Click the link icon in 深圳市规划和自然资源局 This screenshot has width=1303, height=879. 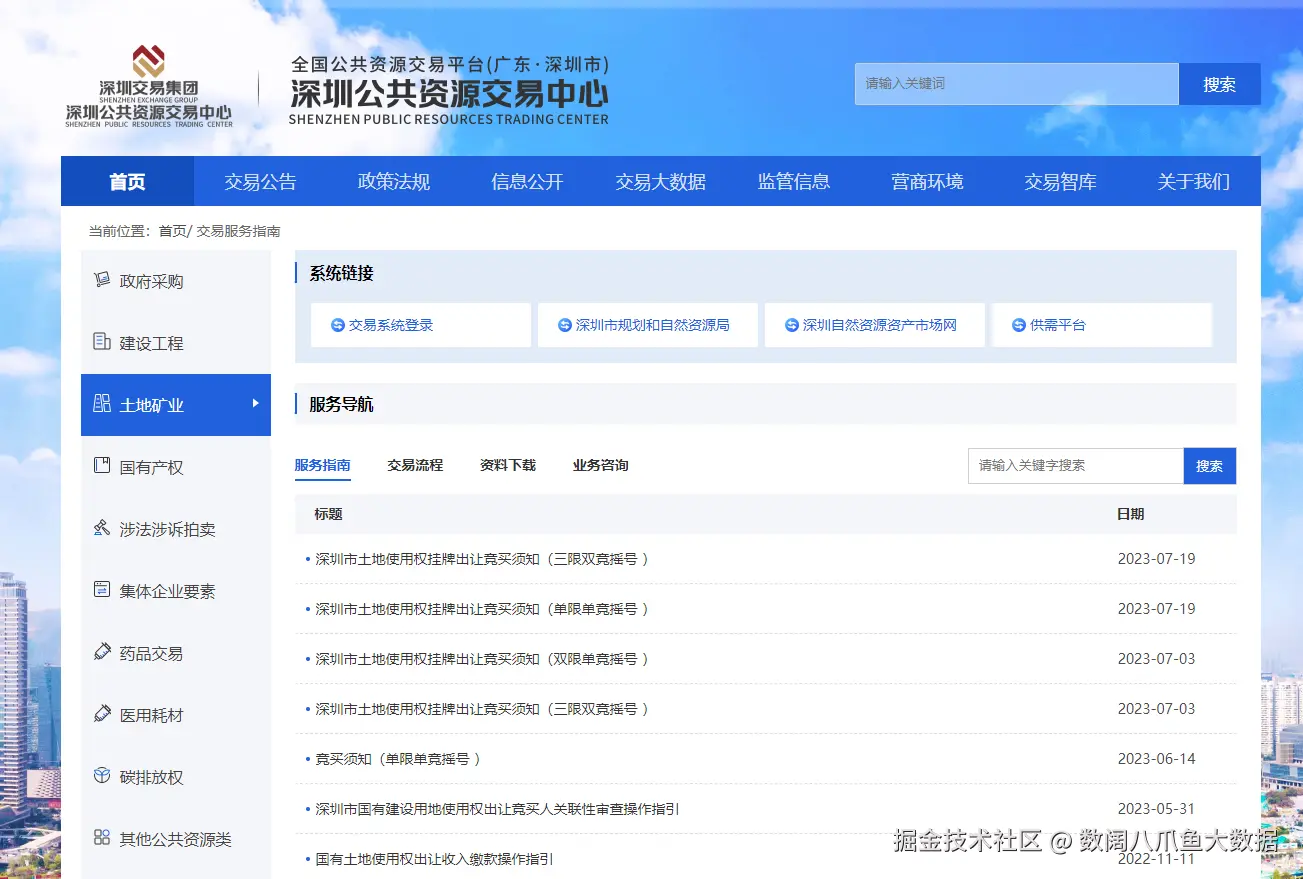tap(564, 325)
